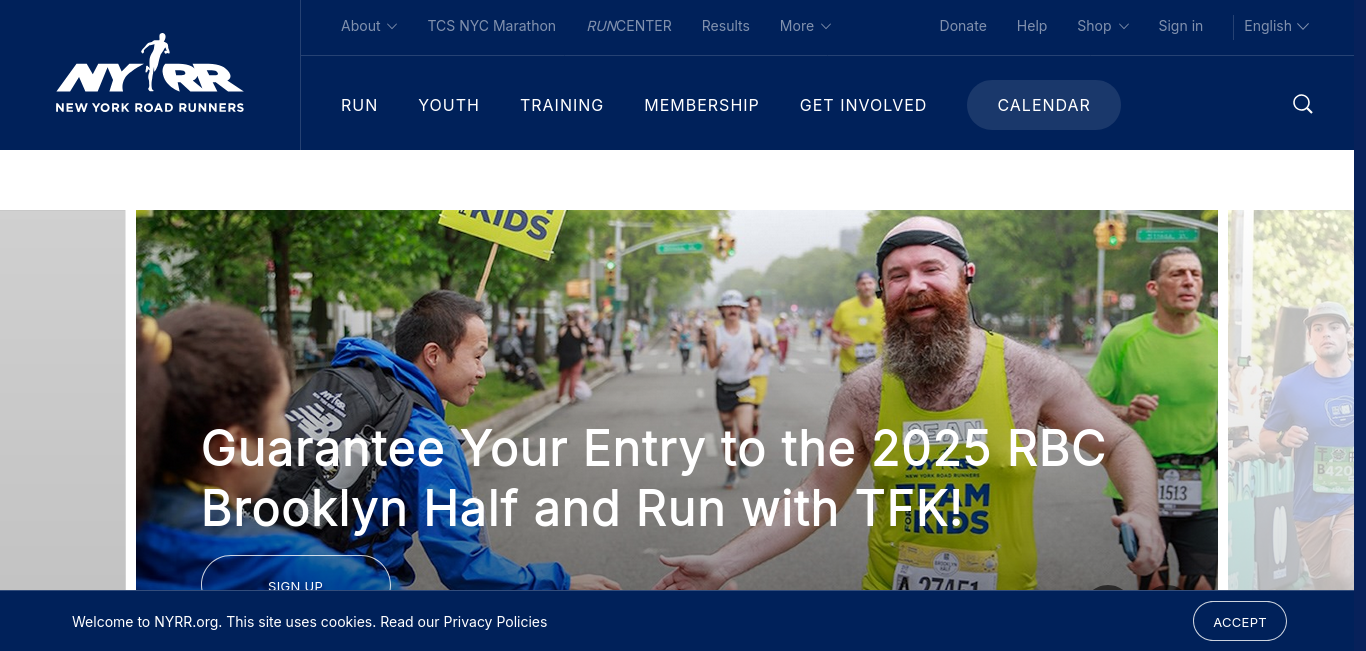1366x651 pixels.
Task: Expand the About dropdown menu
Action: [369, 26]
